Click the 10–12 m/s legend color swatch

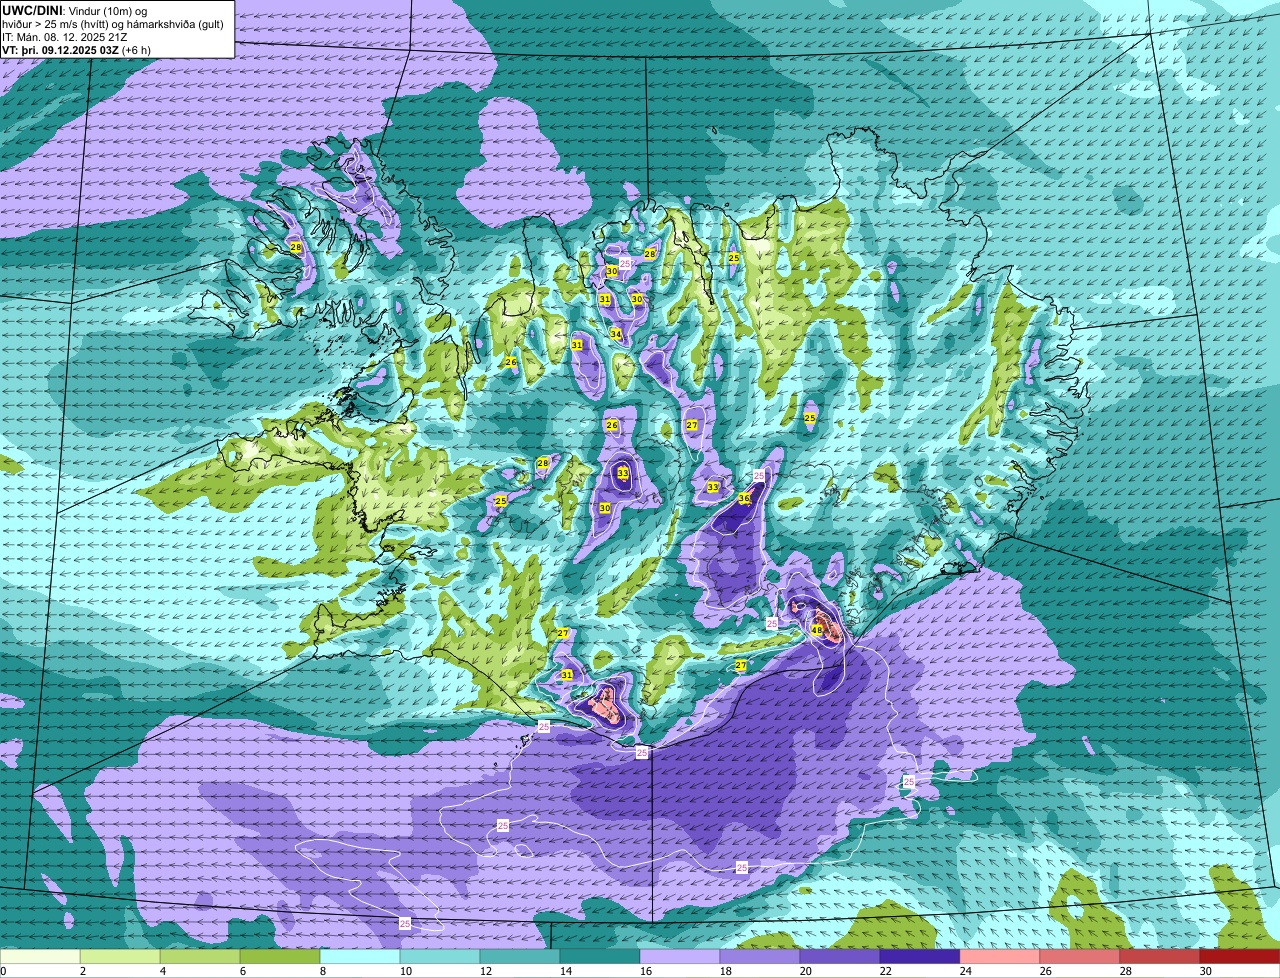pos(440,957)
